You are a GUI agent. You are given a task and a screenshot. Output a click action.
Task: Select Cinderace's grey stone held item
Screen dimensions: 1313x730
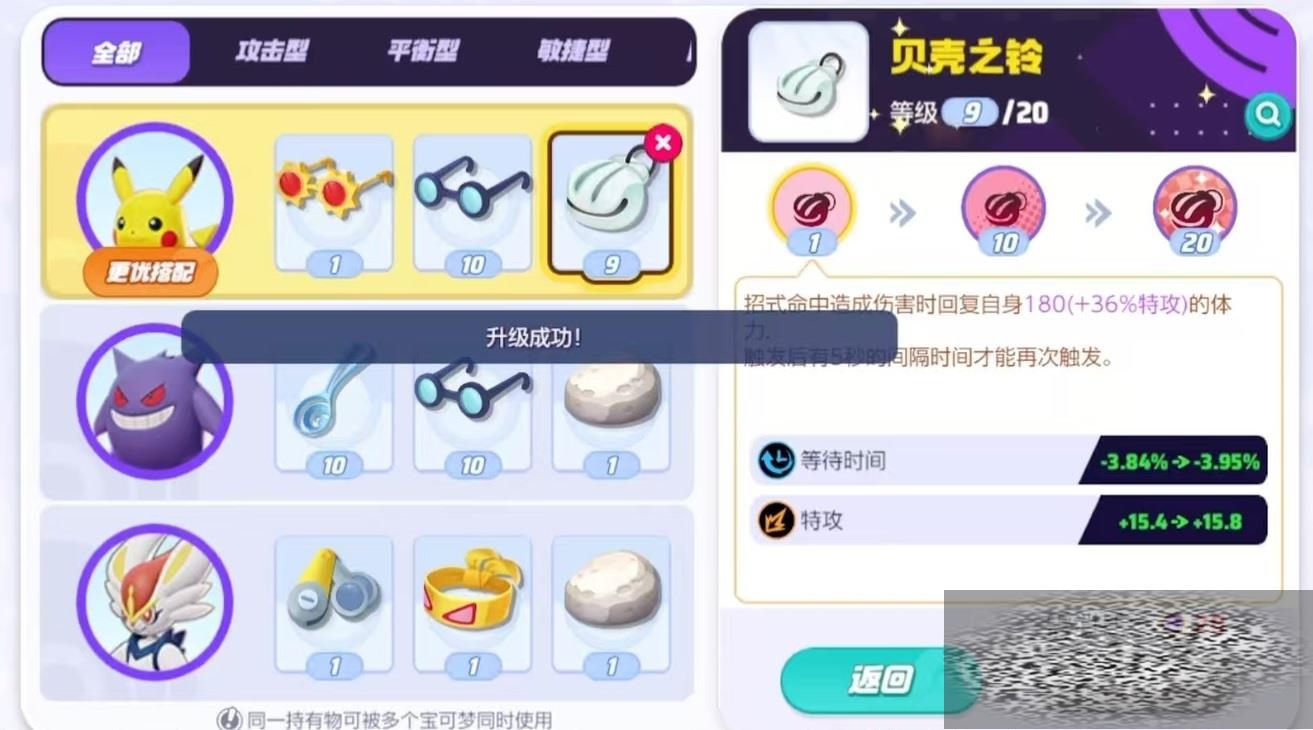click(x=611, y=606)
